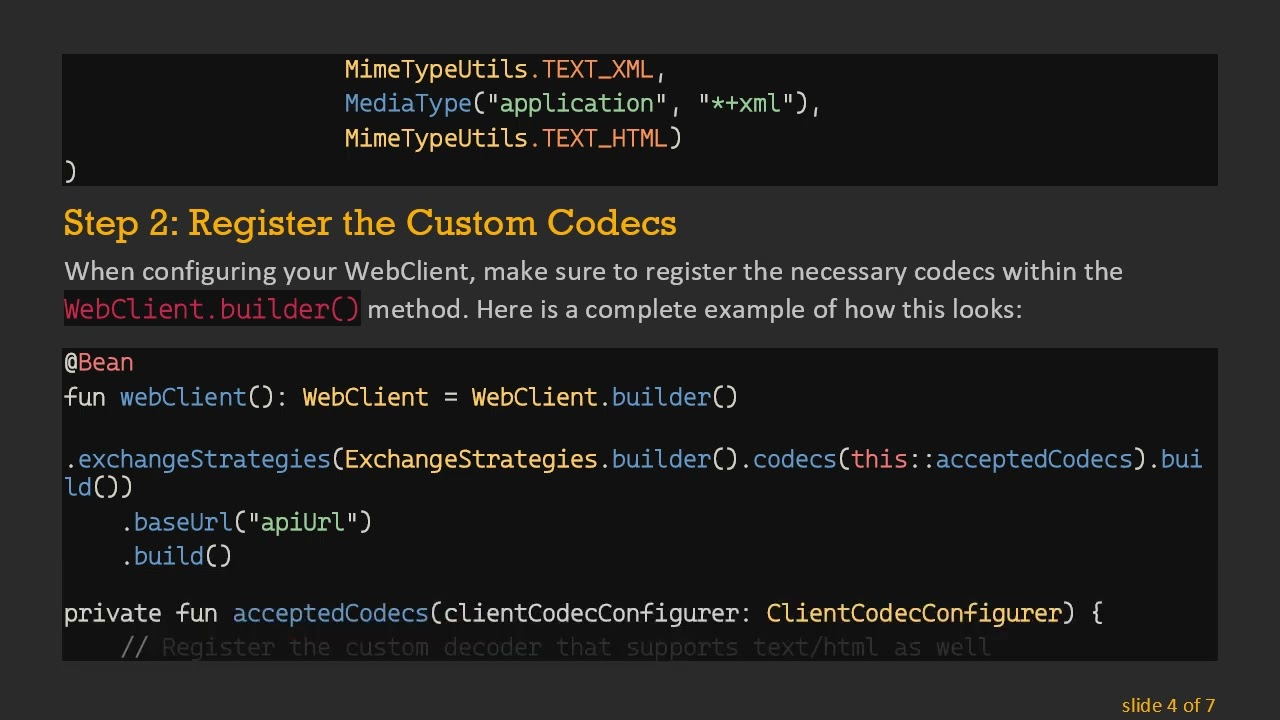Click the 'When configuring your WebClient' sentence

point(593,271)
